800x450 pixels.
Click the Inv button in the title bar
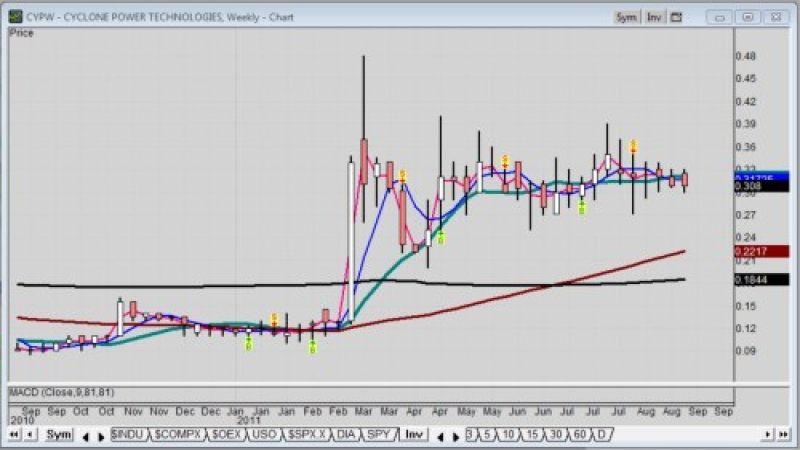tap(654, 17)
